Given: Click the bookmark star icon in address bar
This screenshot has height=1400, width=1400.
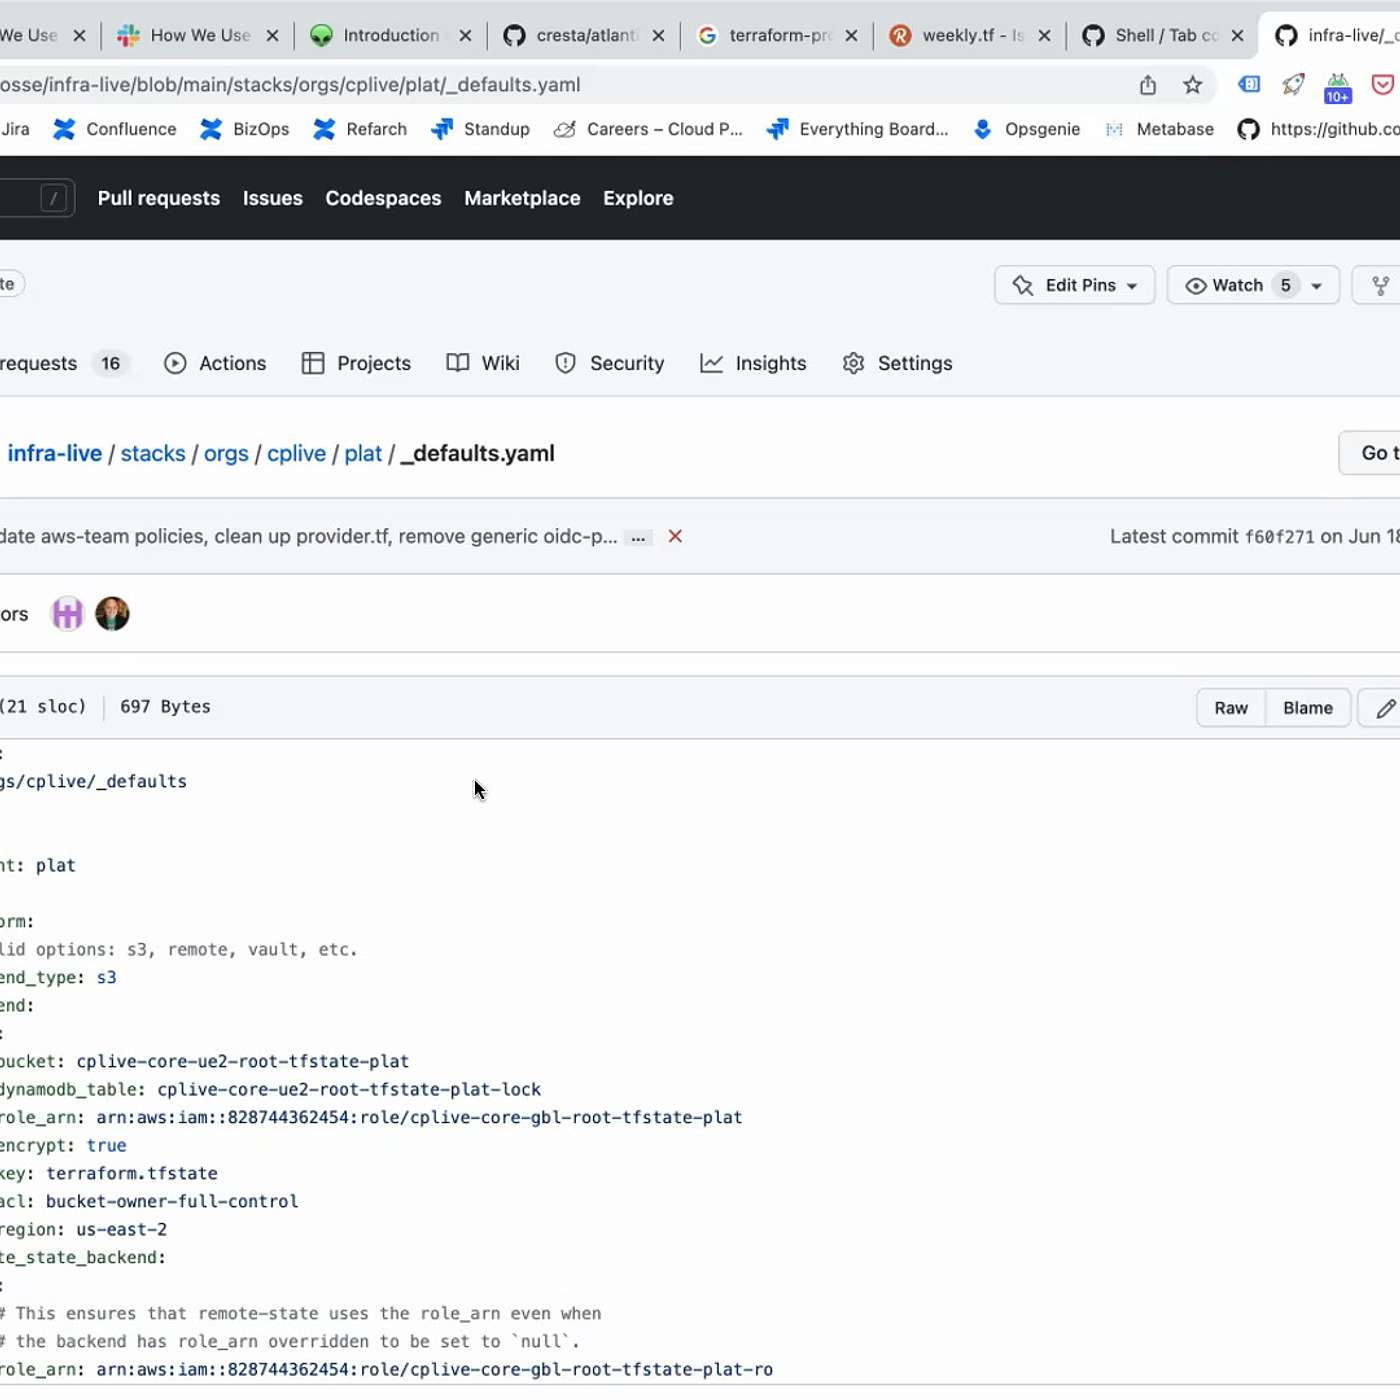Looking at the screenshot, I should tap(1192, 85).
